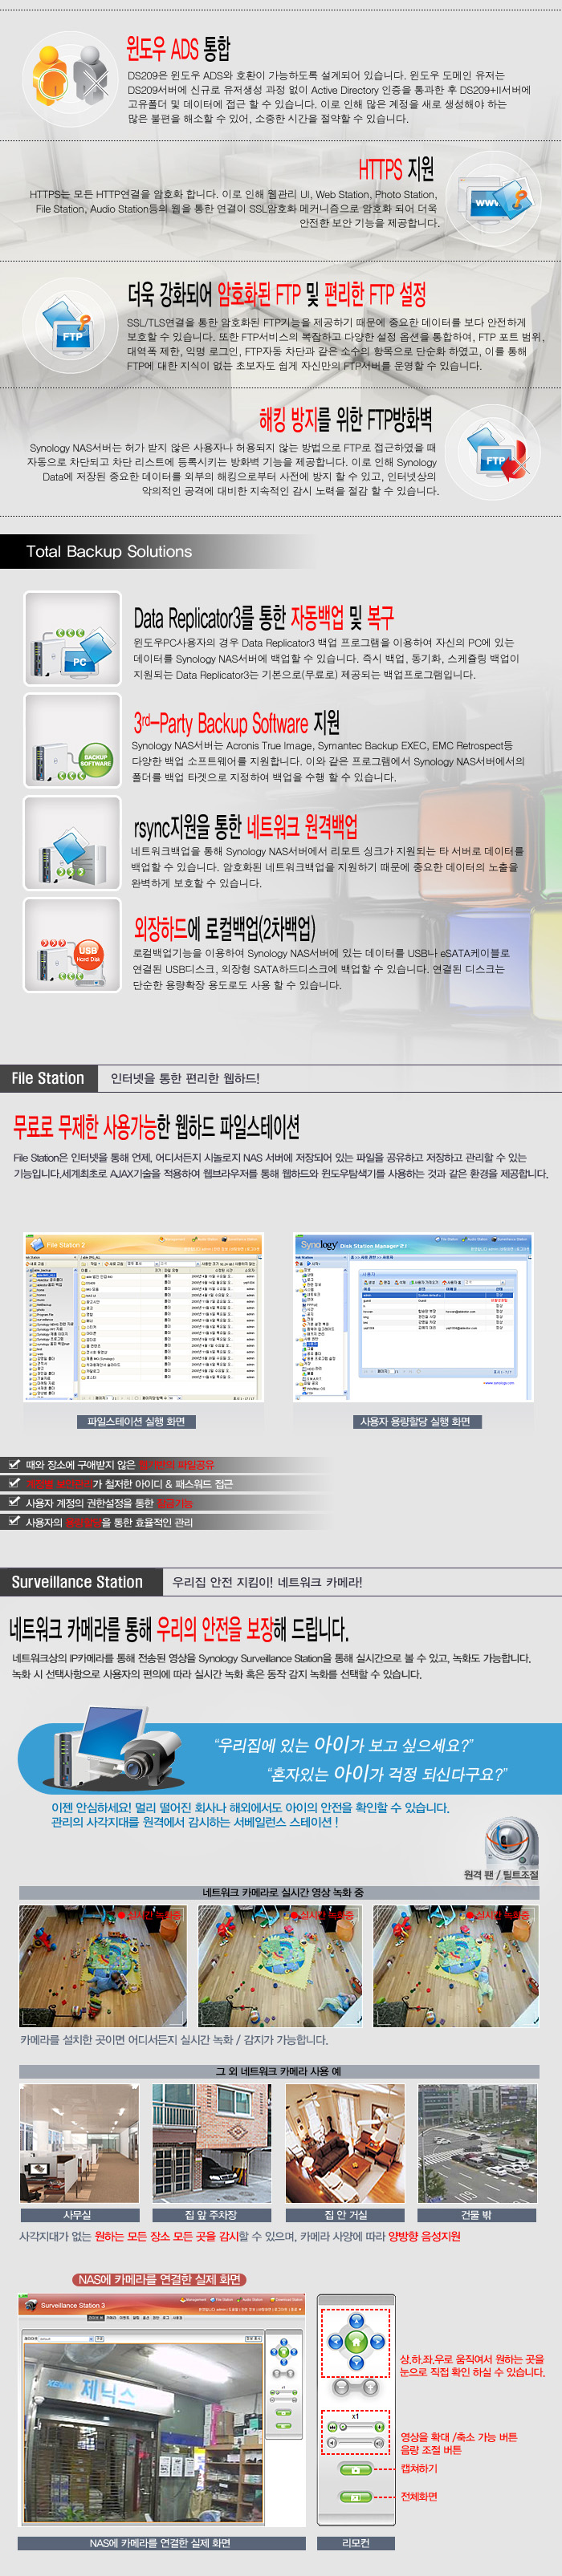Click the right arrow on the remote pad
Viewport: 562px width, 2576px height.
378,2342
